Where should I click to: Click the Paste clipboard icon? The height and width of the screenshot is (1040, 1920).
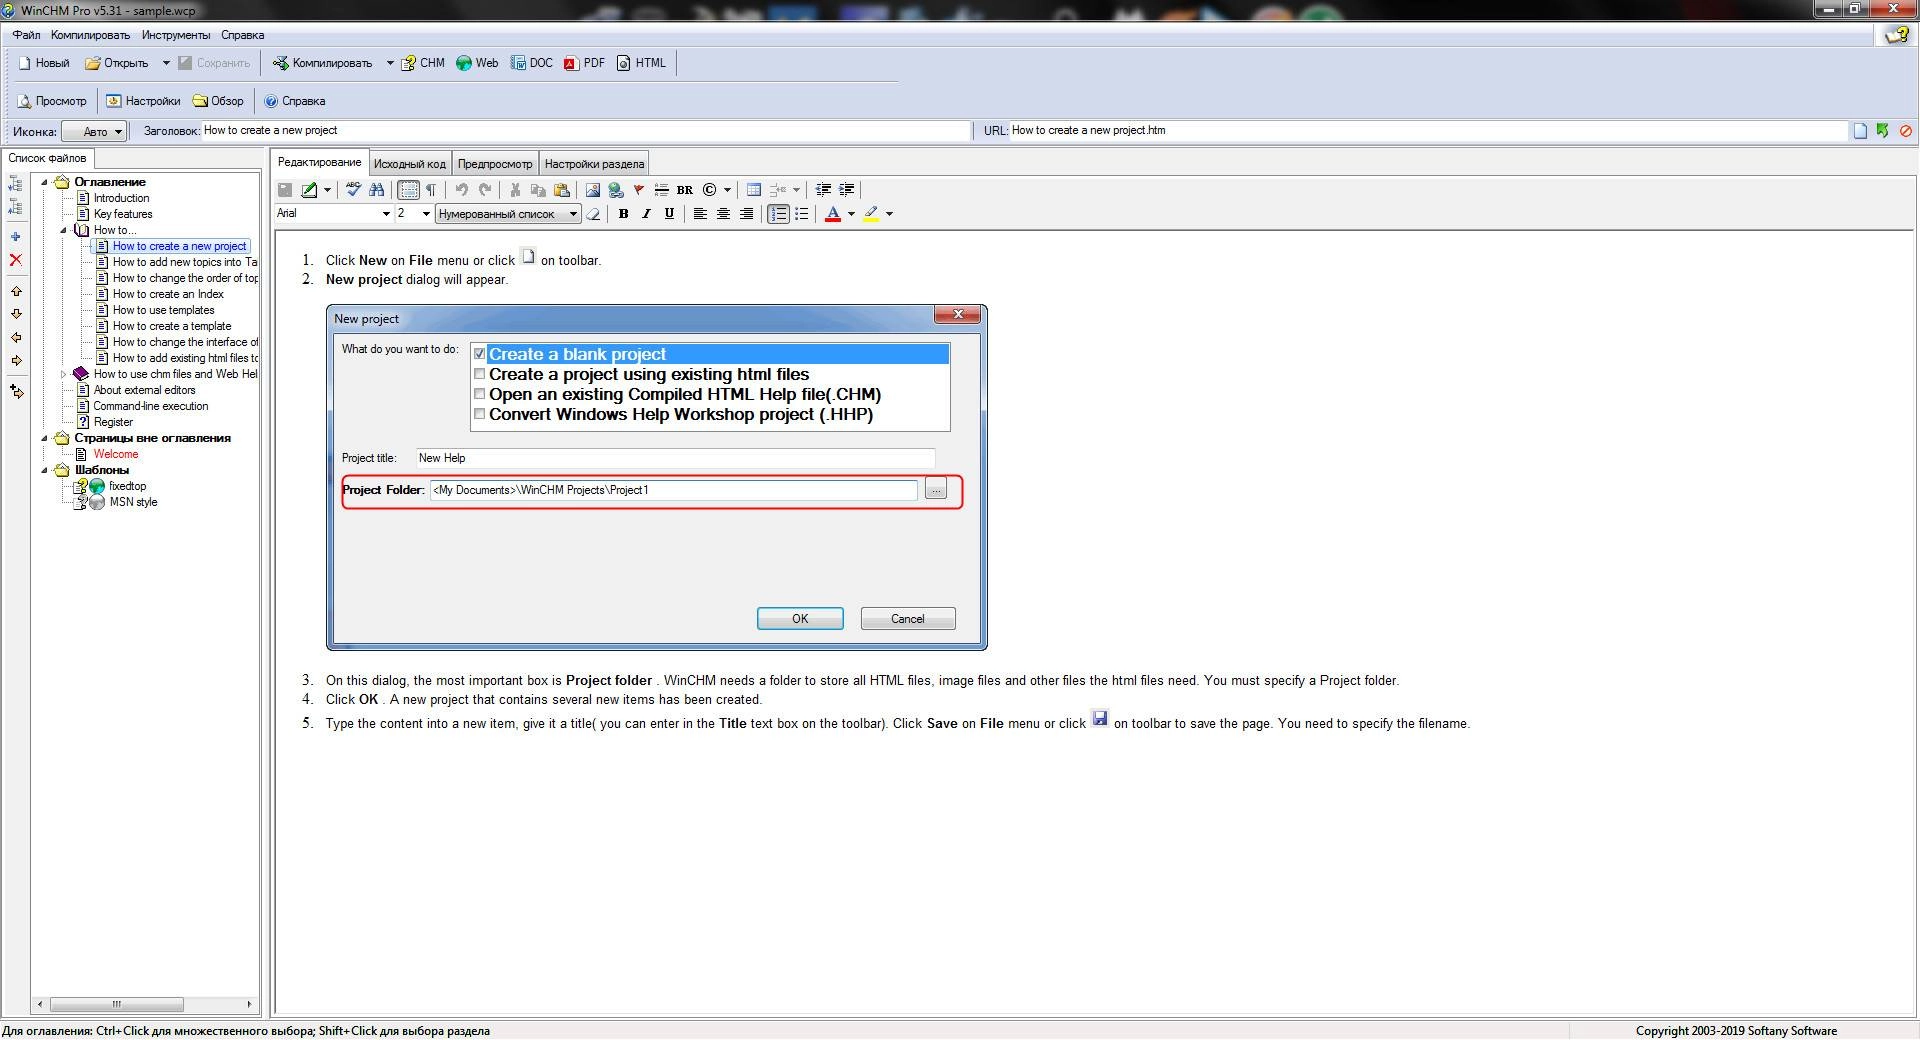click(561, 189)
